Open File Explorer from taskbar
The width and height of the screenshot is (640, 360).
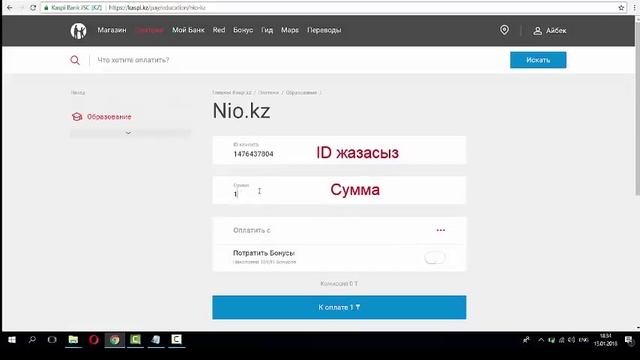tap(73, 340)
